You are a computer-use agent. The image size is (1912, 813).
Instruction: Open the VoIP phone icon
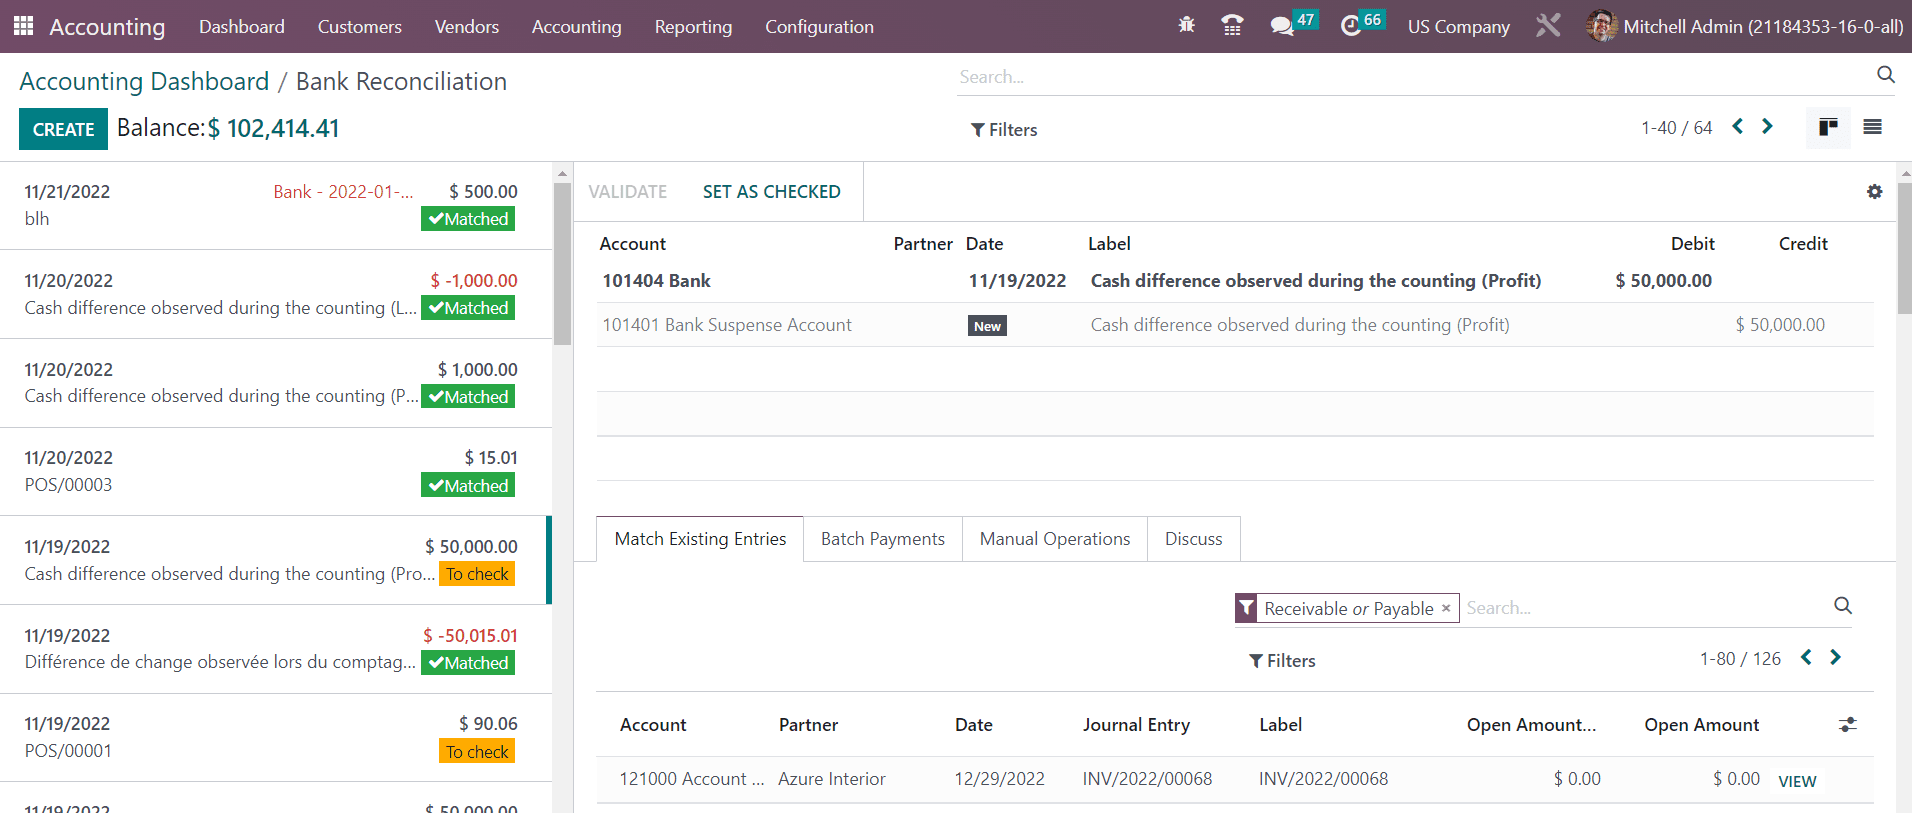coord(1232,26)
